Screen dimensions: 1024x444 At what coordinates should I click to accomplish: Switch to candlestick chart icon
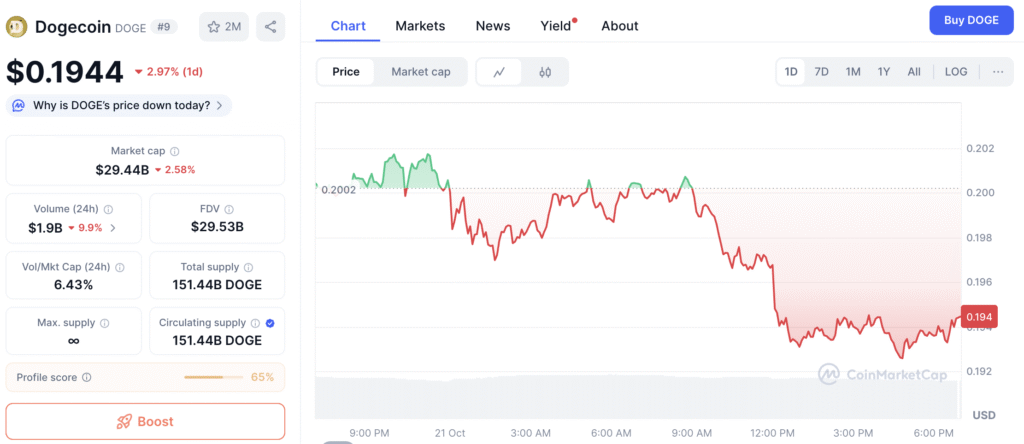(545, 72)
